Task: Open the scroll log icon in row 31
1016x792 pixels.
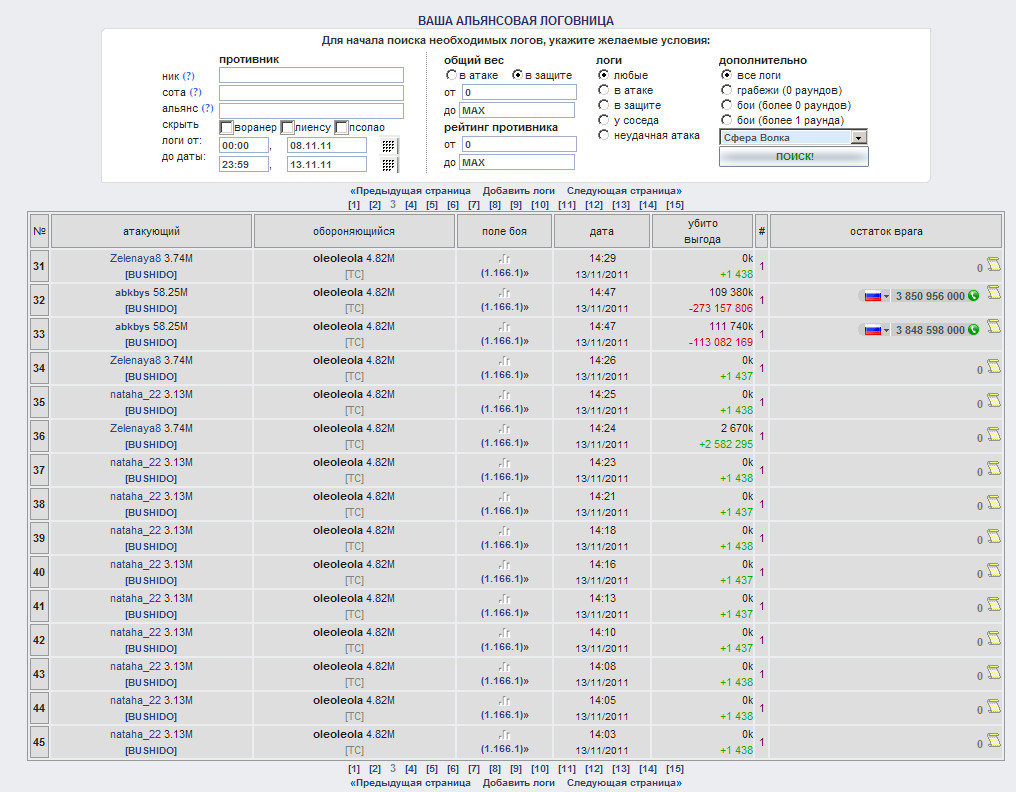Action: click(x=994, y=264)
